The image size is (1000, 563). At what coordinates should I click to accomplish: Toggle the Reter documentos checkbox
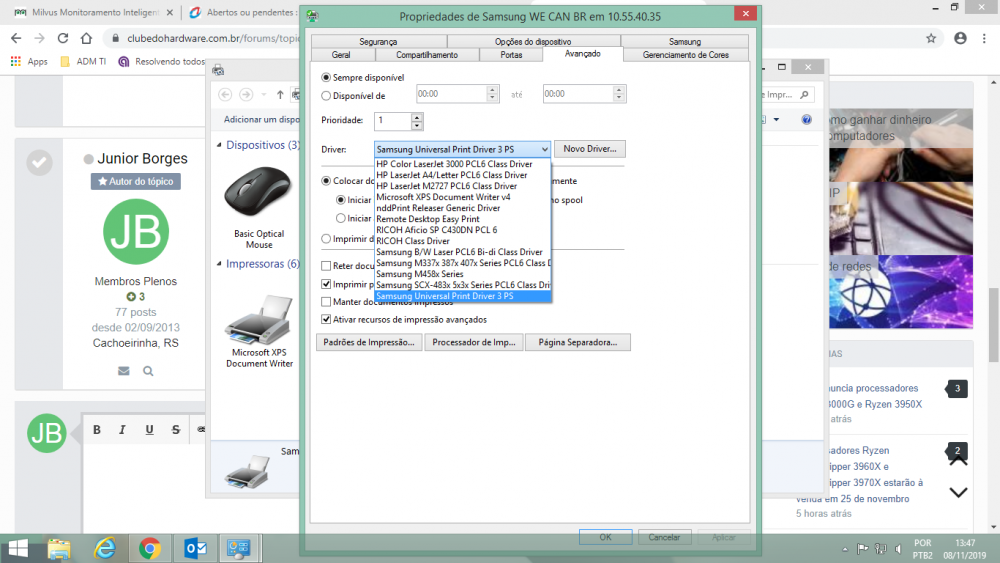pyautogui.click(x=326, y=265)
